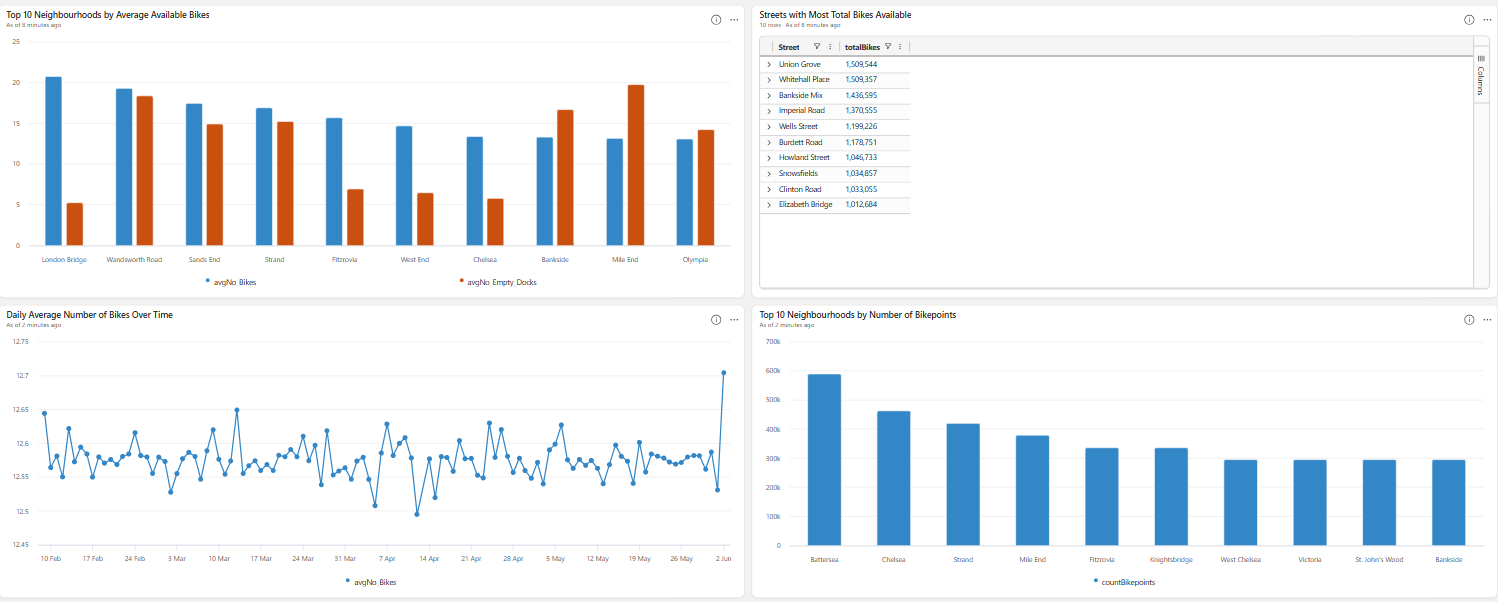Open info for Top 10 Neighbourhoods by Average Available Bikes
The image size is (1498, 602).
click(x=716, y=20)
